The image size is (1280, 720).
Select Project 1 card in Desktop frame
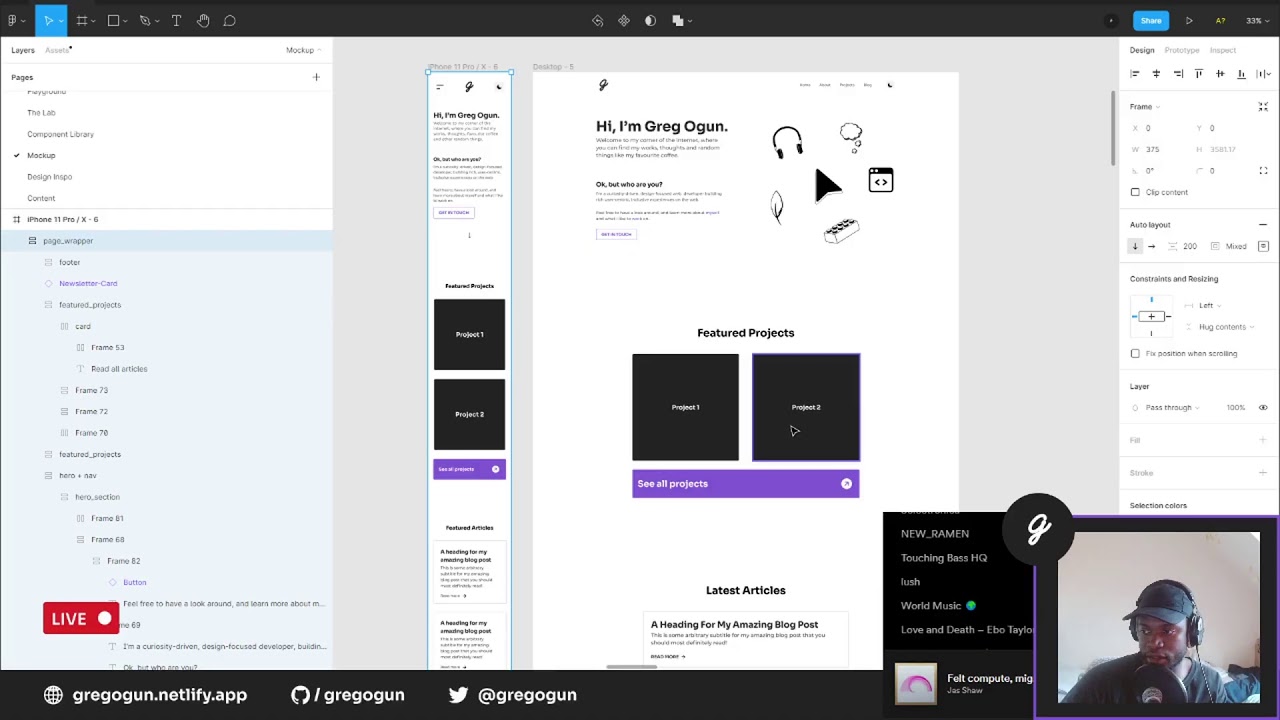(685, 407)
